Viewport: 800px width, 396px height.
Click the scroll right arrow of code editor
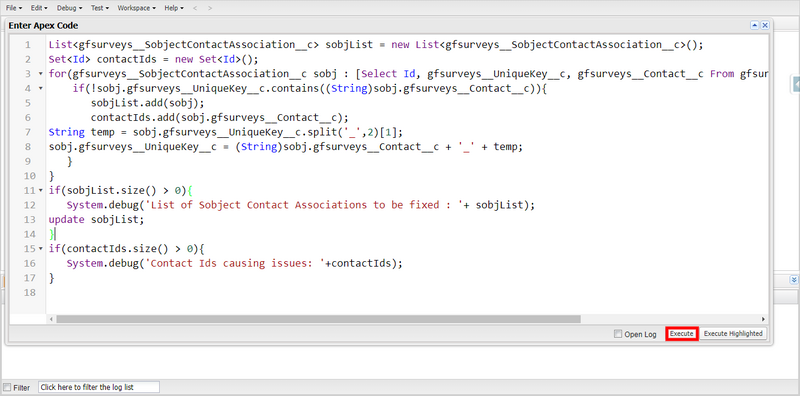[764, 319]
